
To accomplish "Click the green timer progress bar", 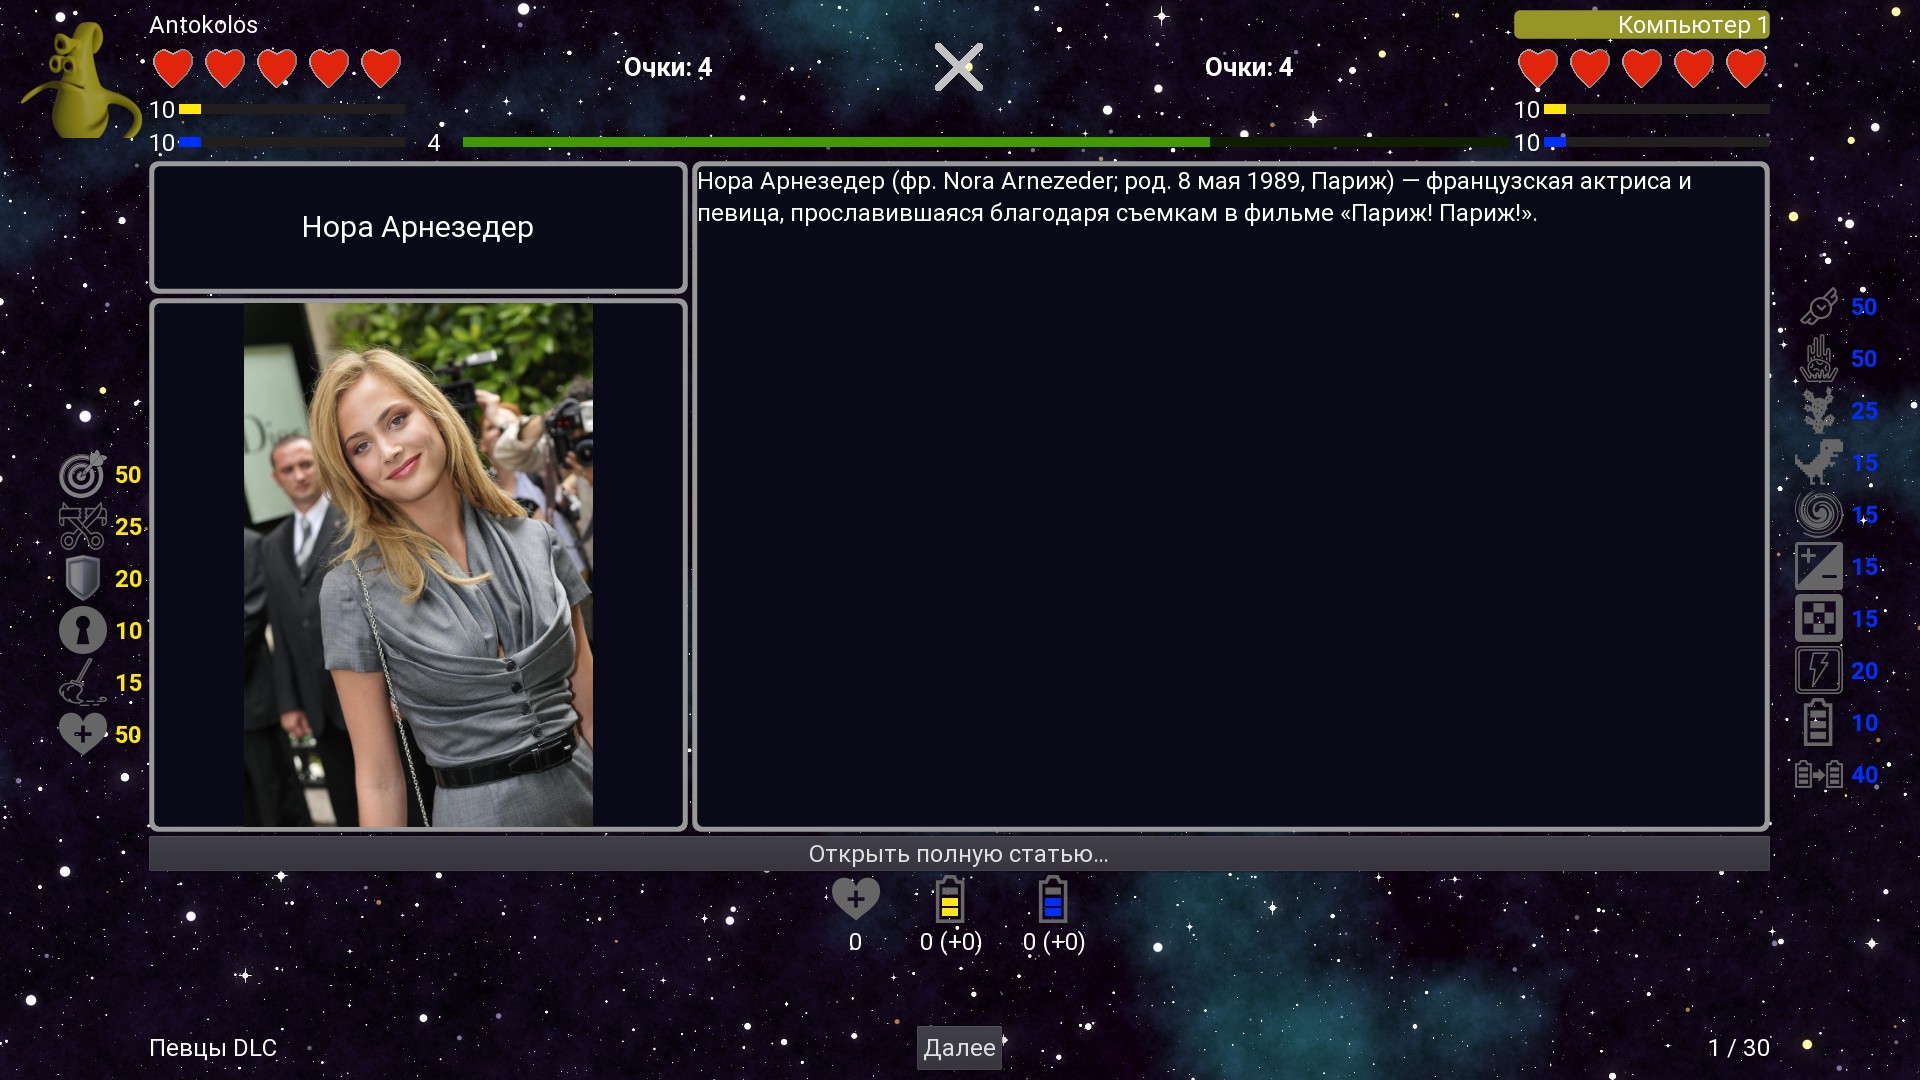I will [835, 143].
